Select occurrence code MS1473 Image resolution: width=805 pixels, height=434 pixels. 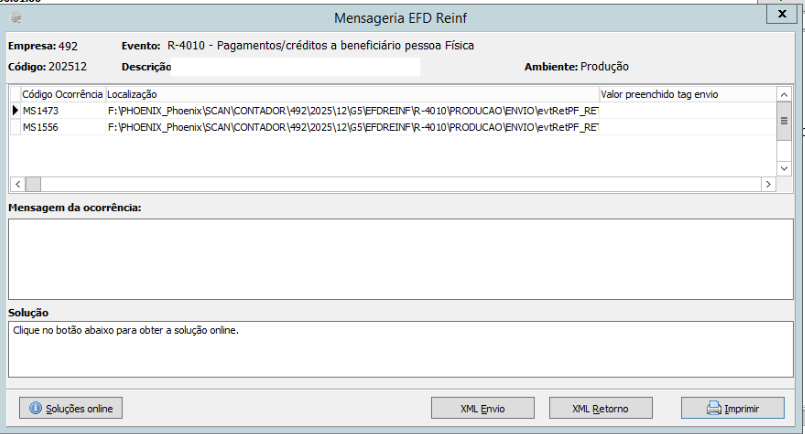(41, 110)
